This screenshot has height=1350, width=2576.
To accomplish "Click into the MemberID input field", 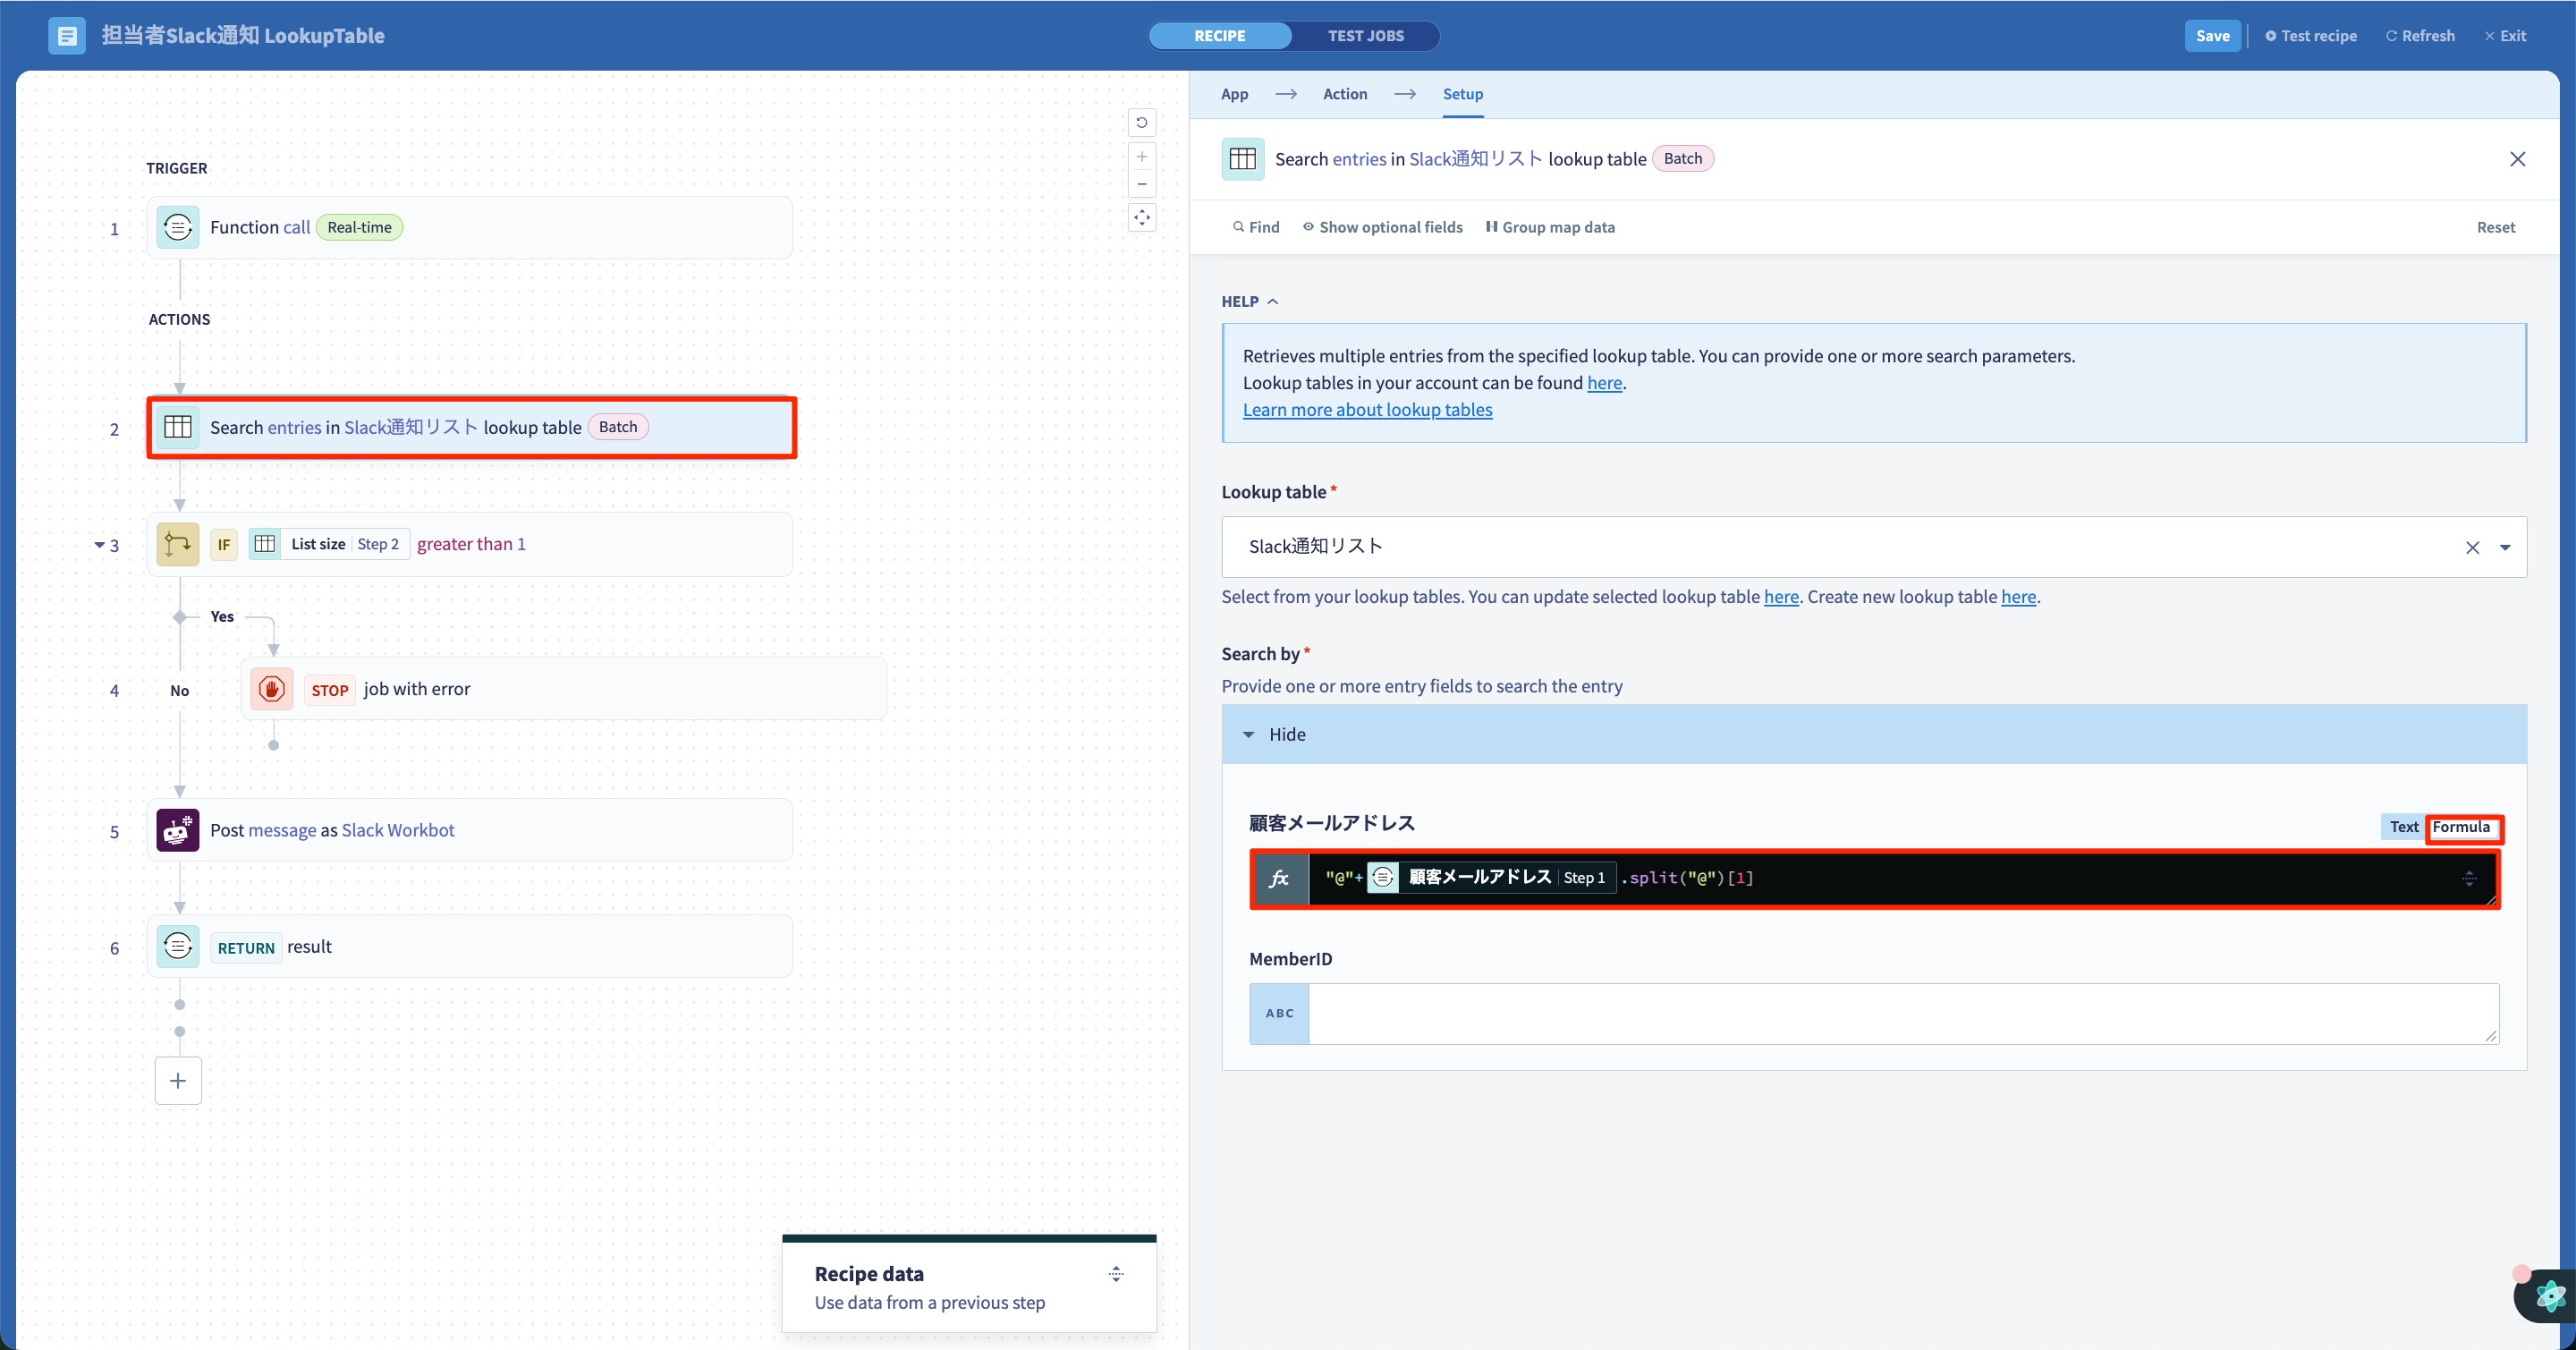I will [x=1903, y=1014].
